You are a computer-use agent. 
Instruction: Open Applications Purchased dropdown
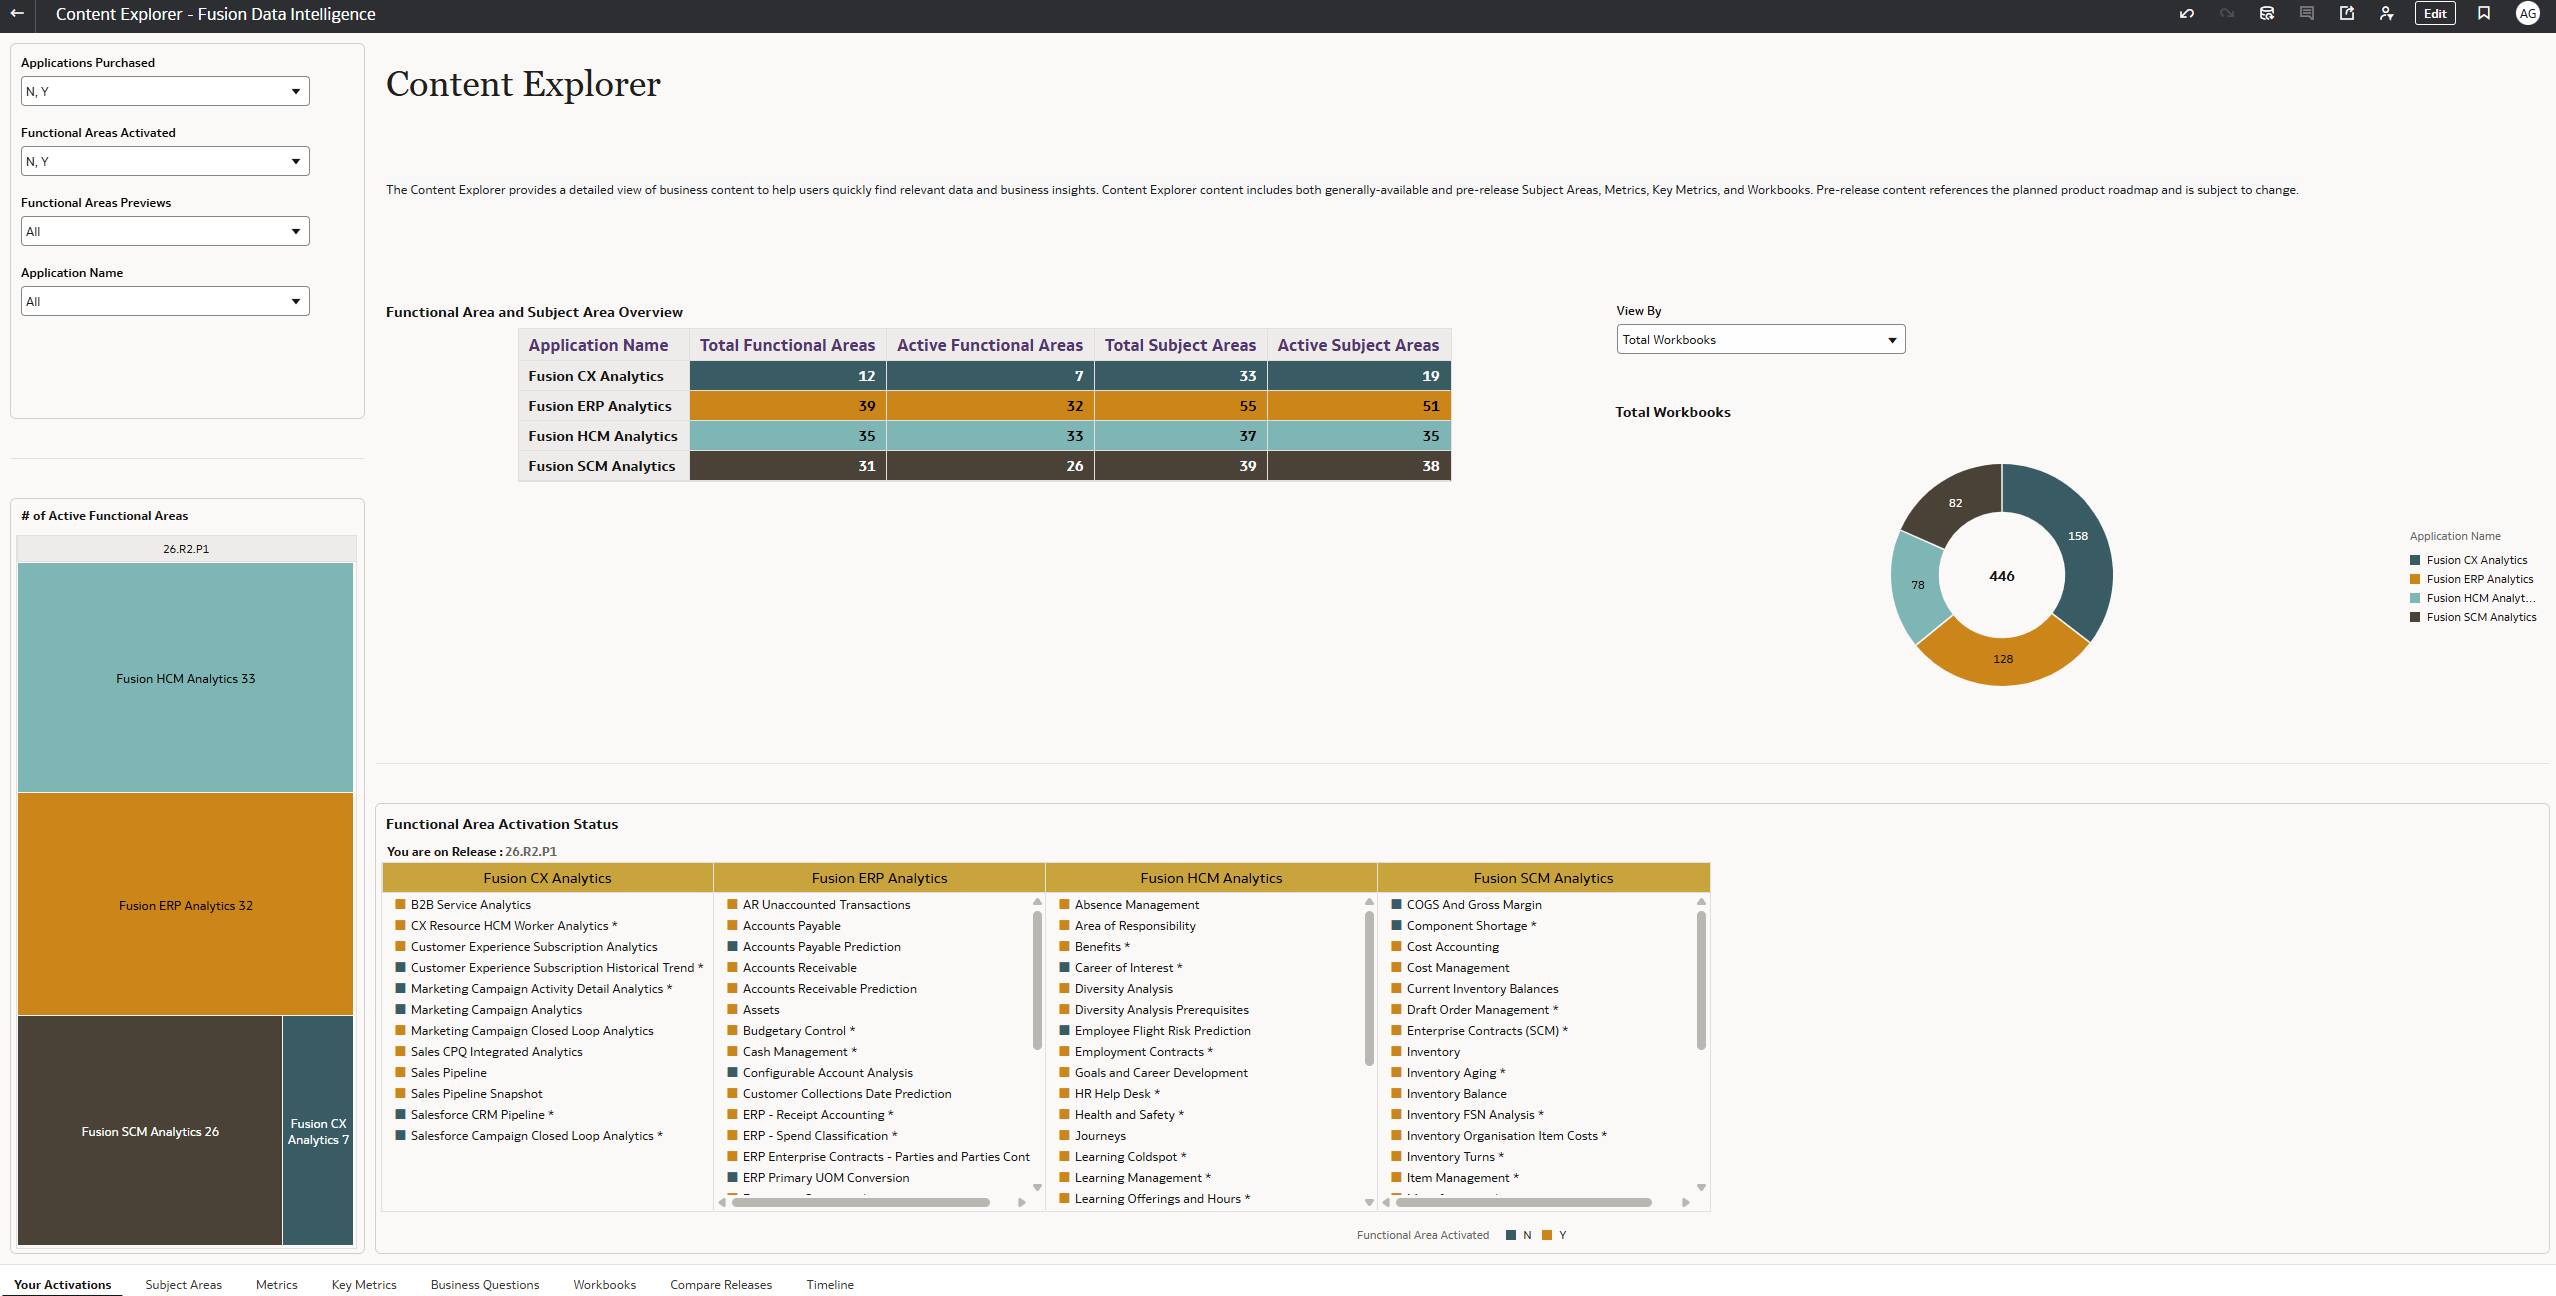tap(165, 91)
